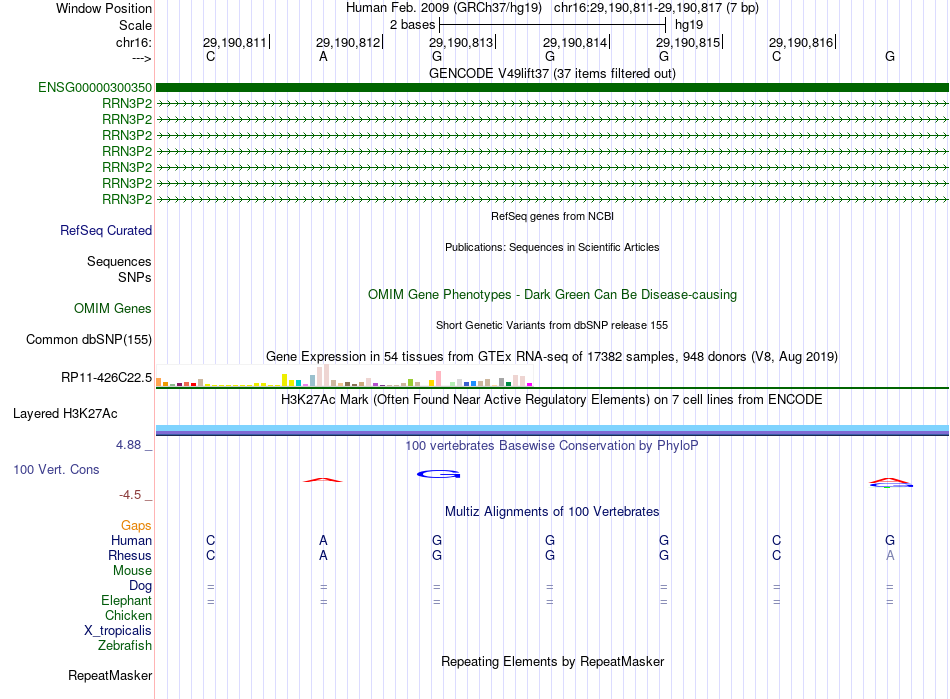950x699 pixels.
Task: Click the 4.88 PhyloP upper value
Action: [128, 445]
